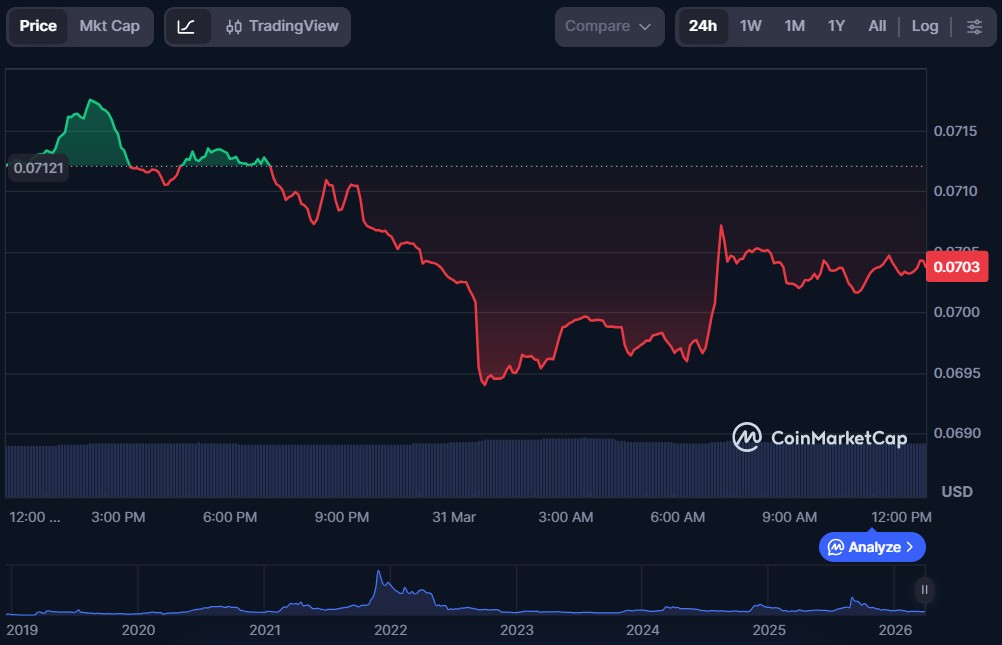Select the 24h time range

click(703, 27)
